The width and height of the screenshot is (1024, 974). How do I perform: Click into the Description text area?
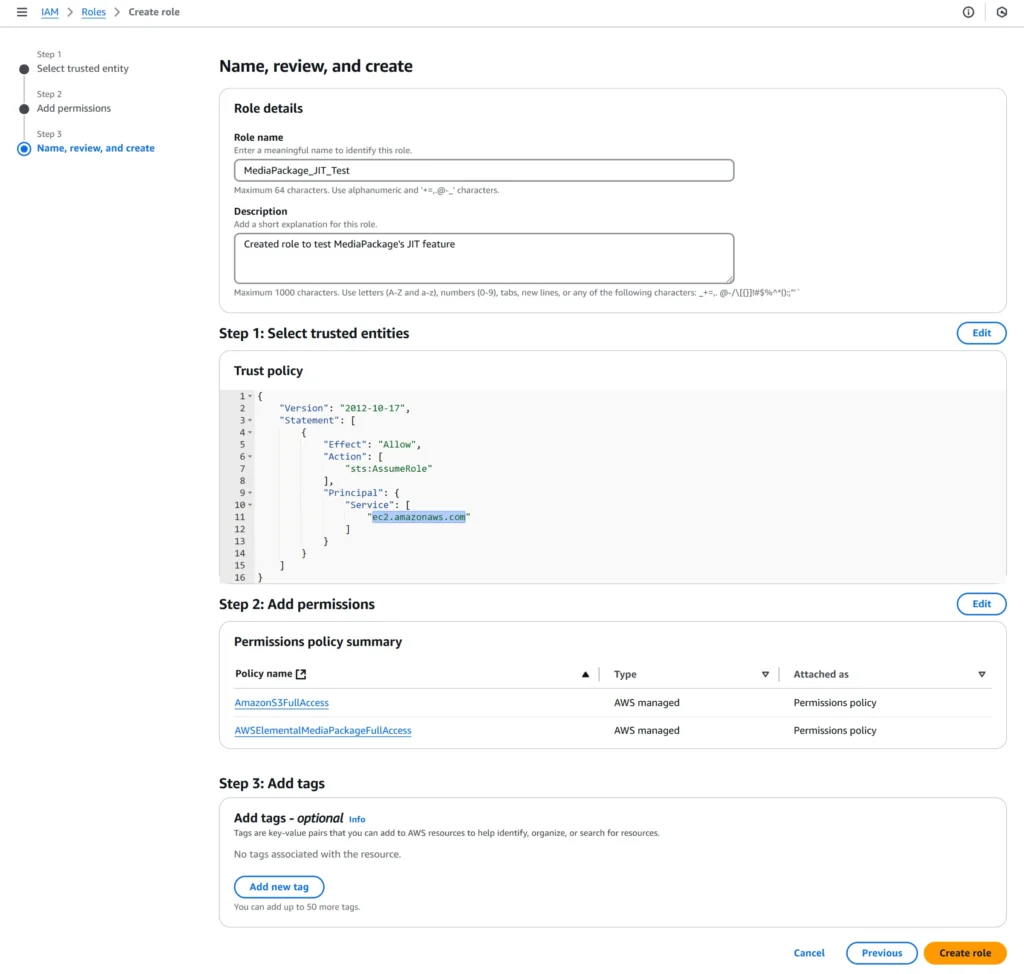tap(484, 258)
